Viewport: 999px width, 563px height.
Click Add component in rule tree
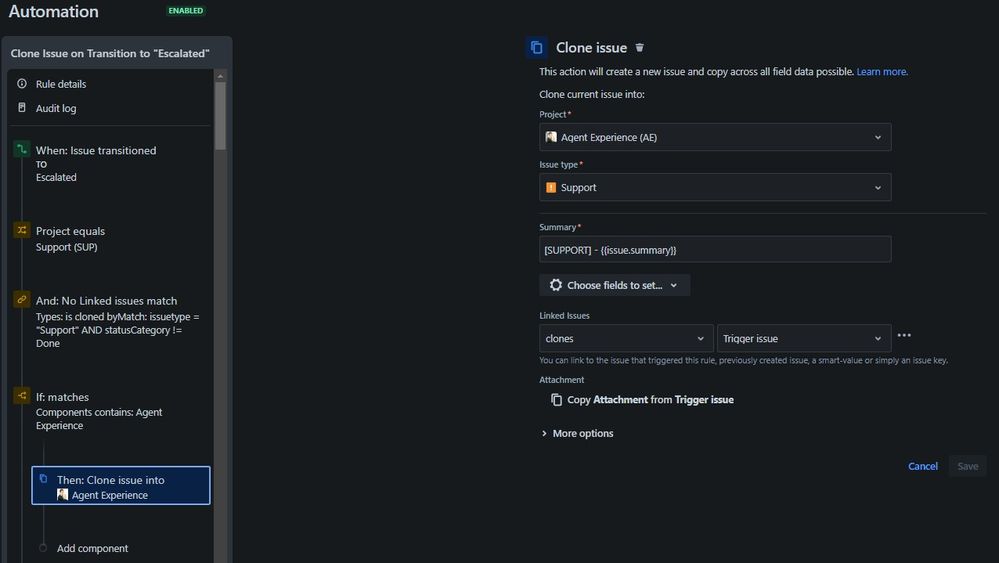click(x=92, y=548)
